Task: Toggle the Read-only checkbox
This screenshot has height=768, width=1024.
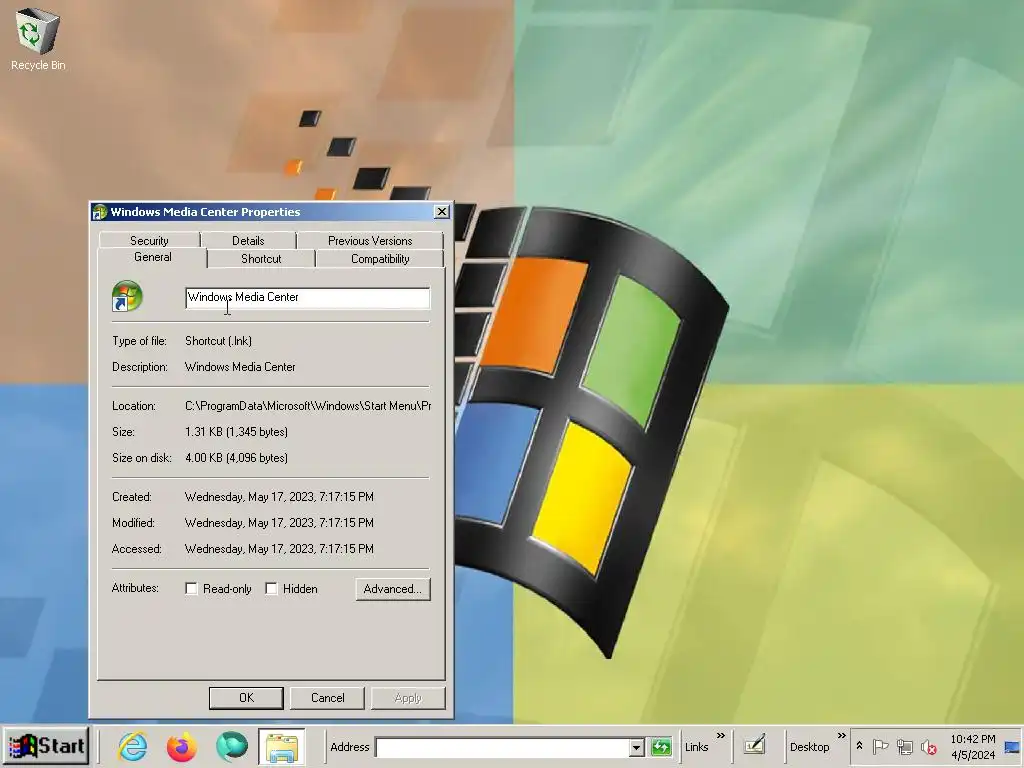Action: [x=191, y=588]
